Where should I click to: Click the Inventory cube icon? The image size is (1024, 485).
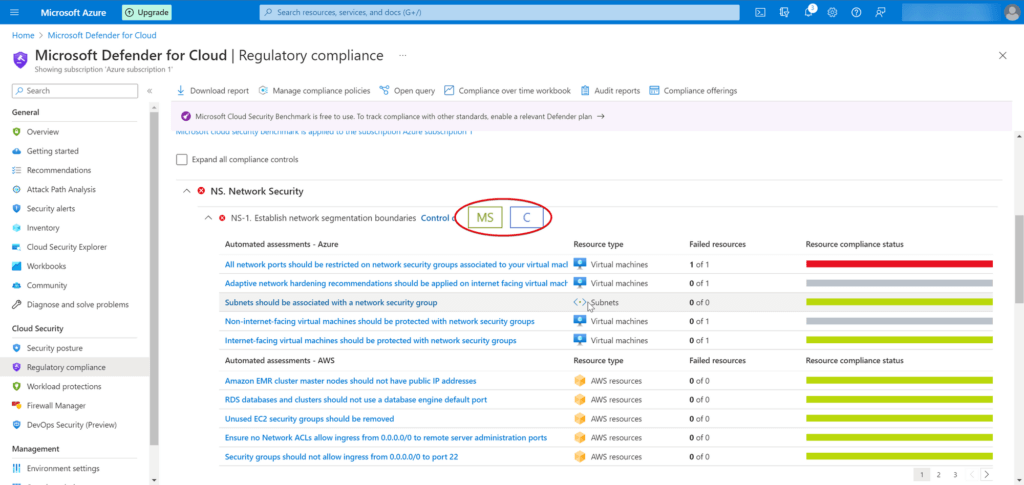(x=16, y=228)
